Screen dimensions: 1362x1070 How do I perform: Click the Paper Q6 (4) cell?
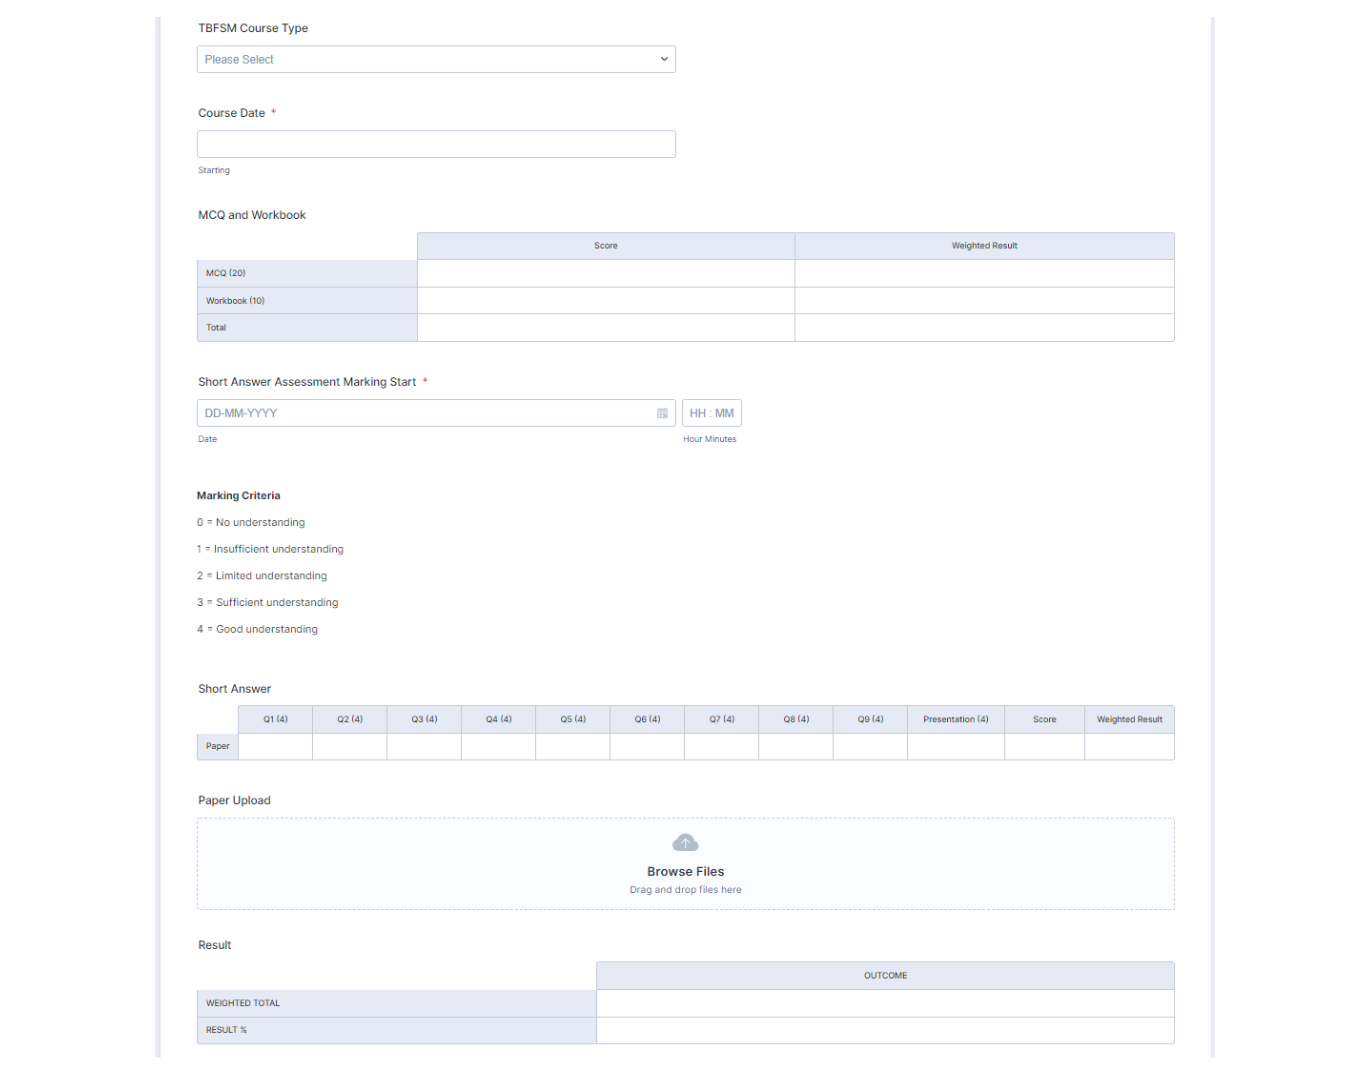[x=647, y=746]
